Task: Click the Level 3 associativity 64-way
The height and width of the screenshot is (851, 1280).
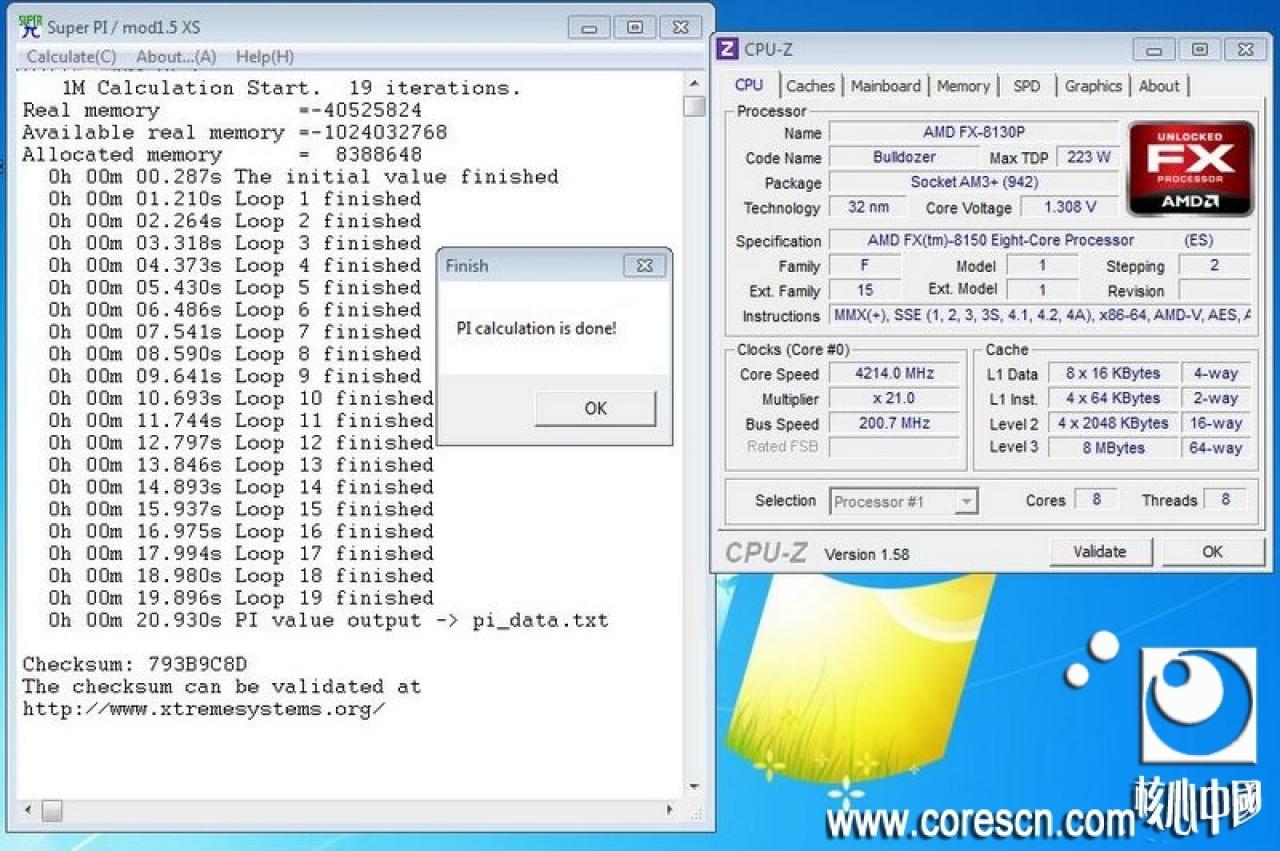Action: click(x=1216, y=448)
